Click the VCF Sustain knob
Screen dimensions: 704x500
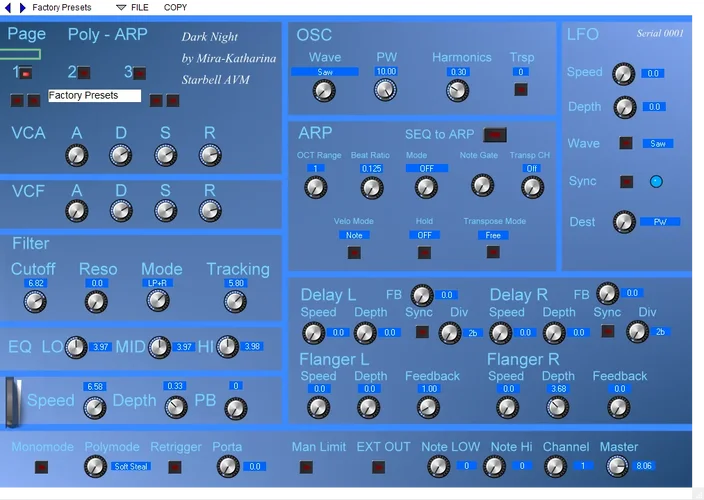166,211
